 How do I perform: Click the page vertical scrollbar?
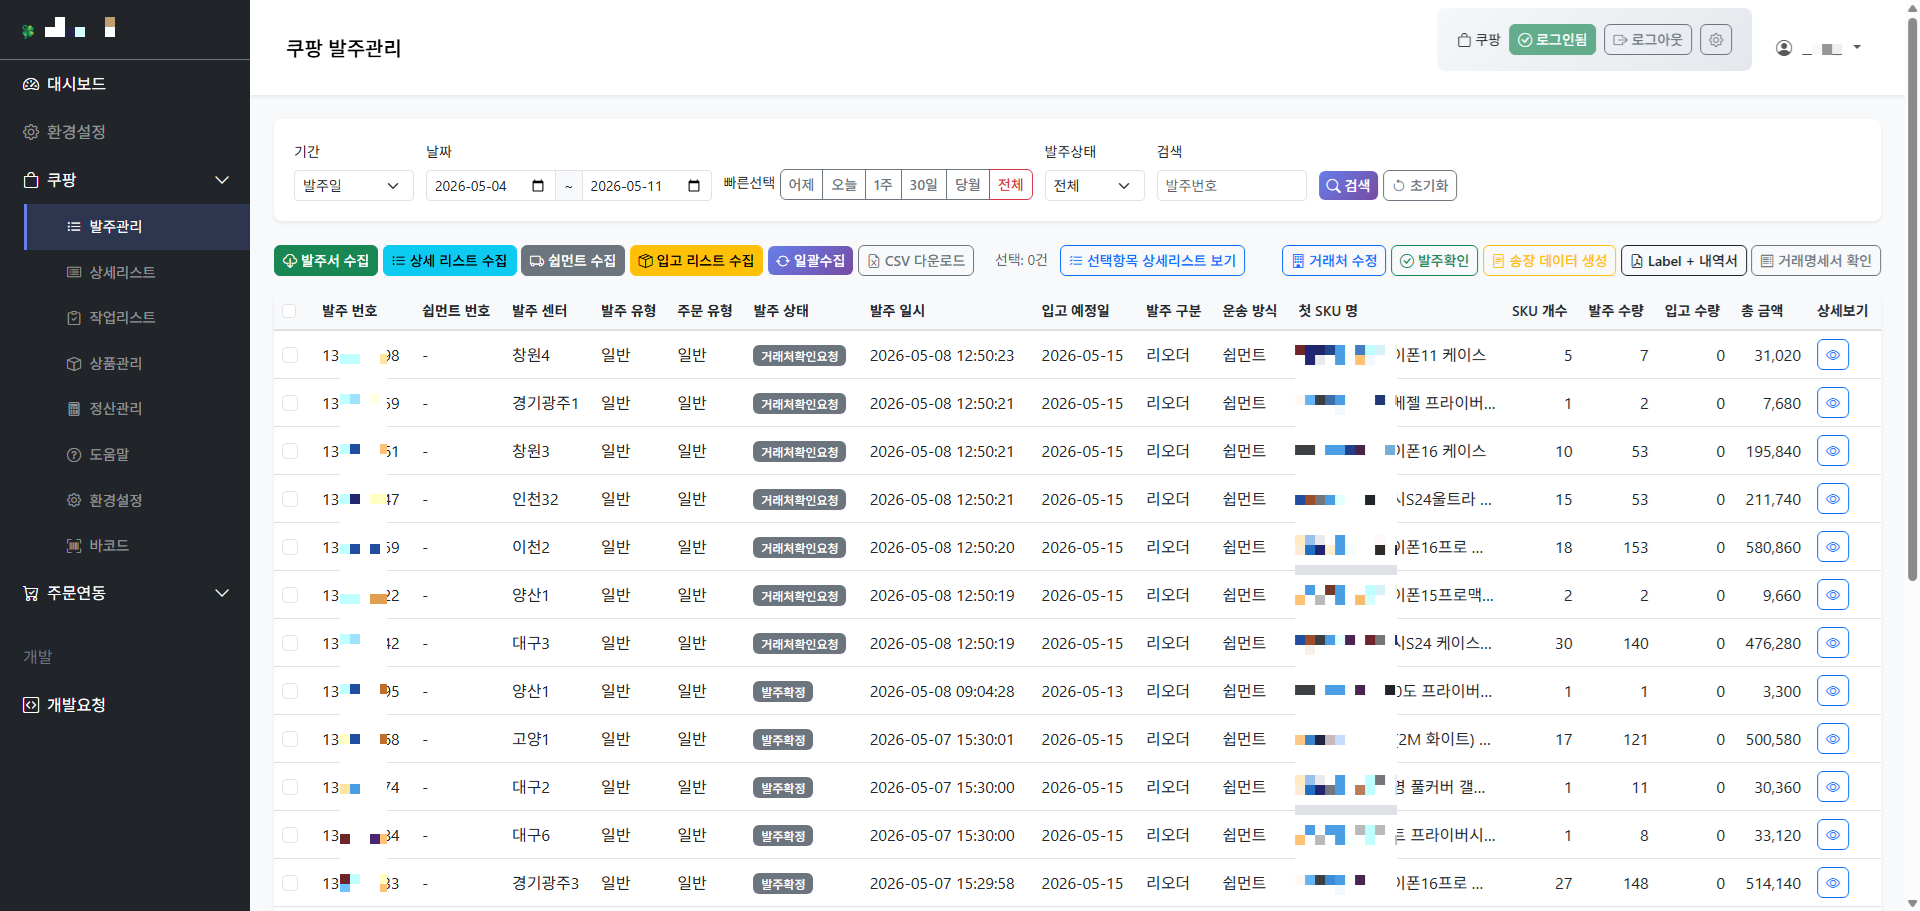[1912, 300]
